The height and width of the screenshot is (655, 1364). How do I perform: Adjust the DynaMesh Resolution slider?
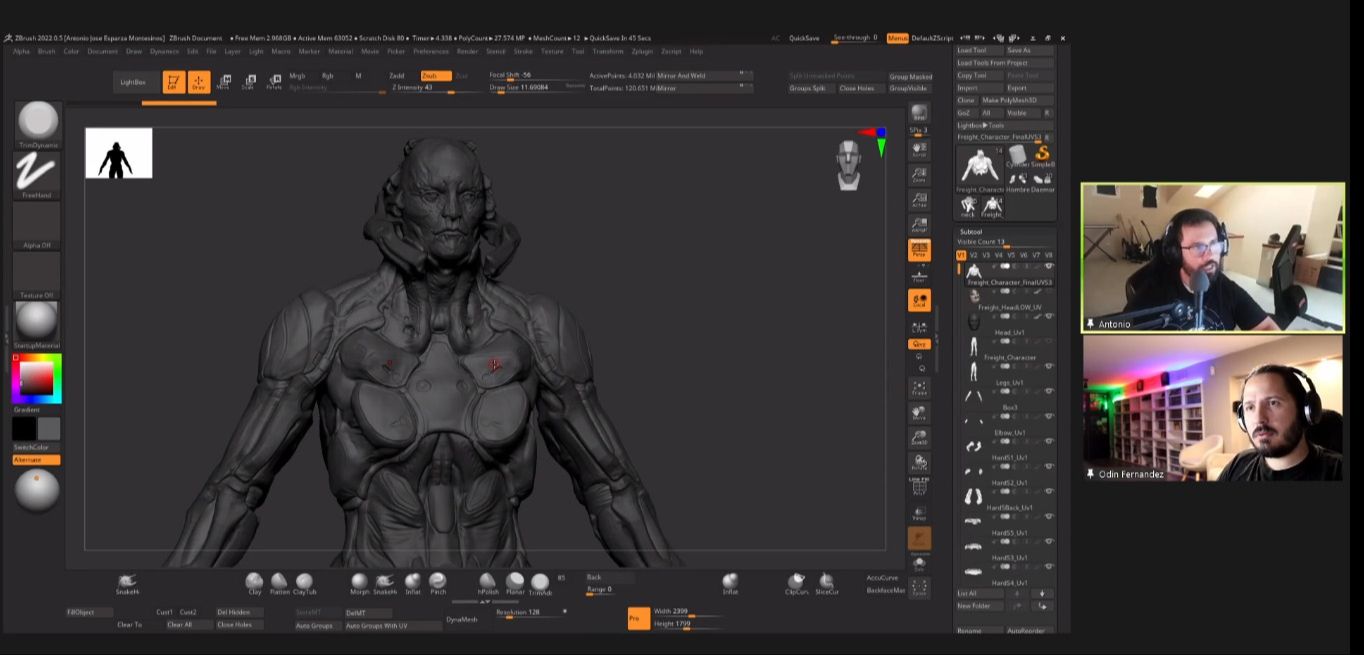click(x=531, y=612)
